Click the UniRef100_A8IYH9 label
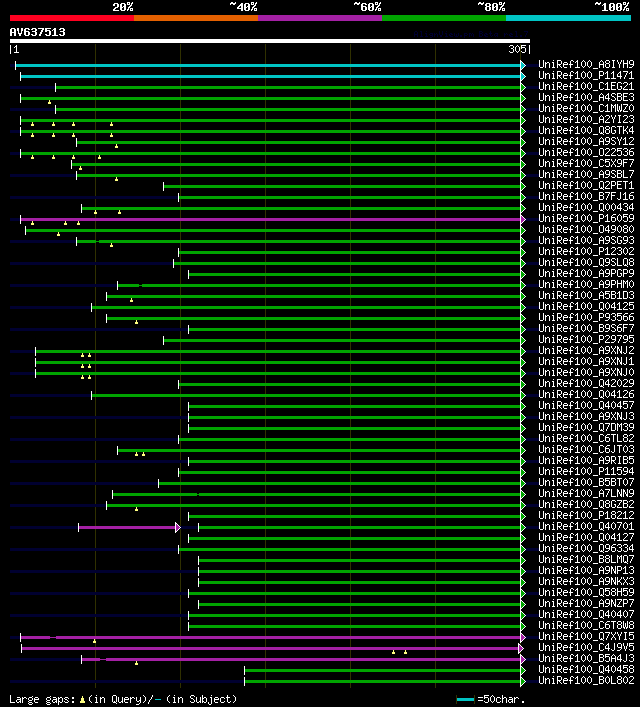 pos(586,64)
